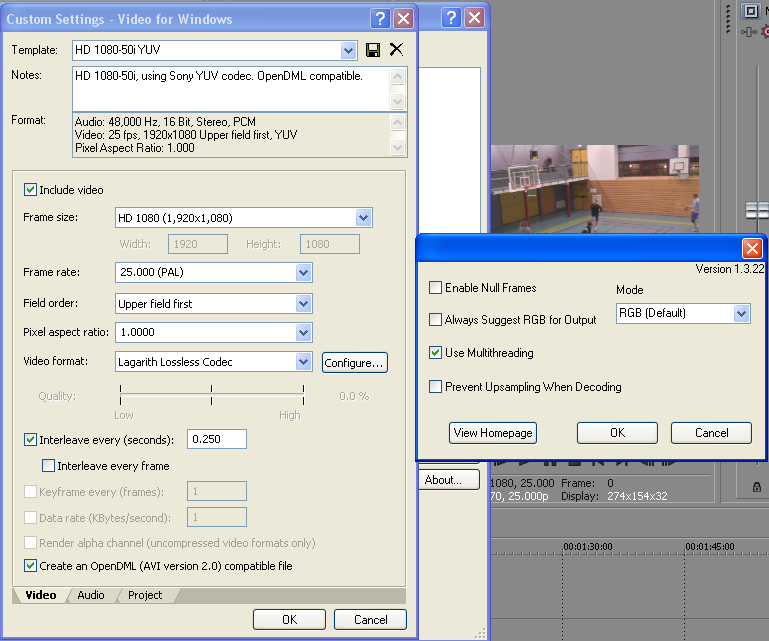Screen dimensions: 769x641
Task: Click the Custom Settings help question mark
Action: pos(380,19)
